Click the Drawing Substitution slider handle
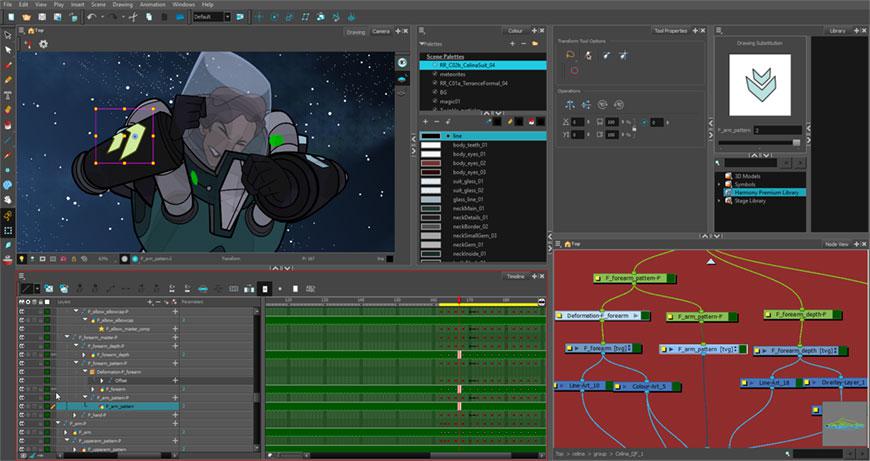The height and width of the screenshot is (461, 870). tap(797, 143)
